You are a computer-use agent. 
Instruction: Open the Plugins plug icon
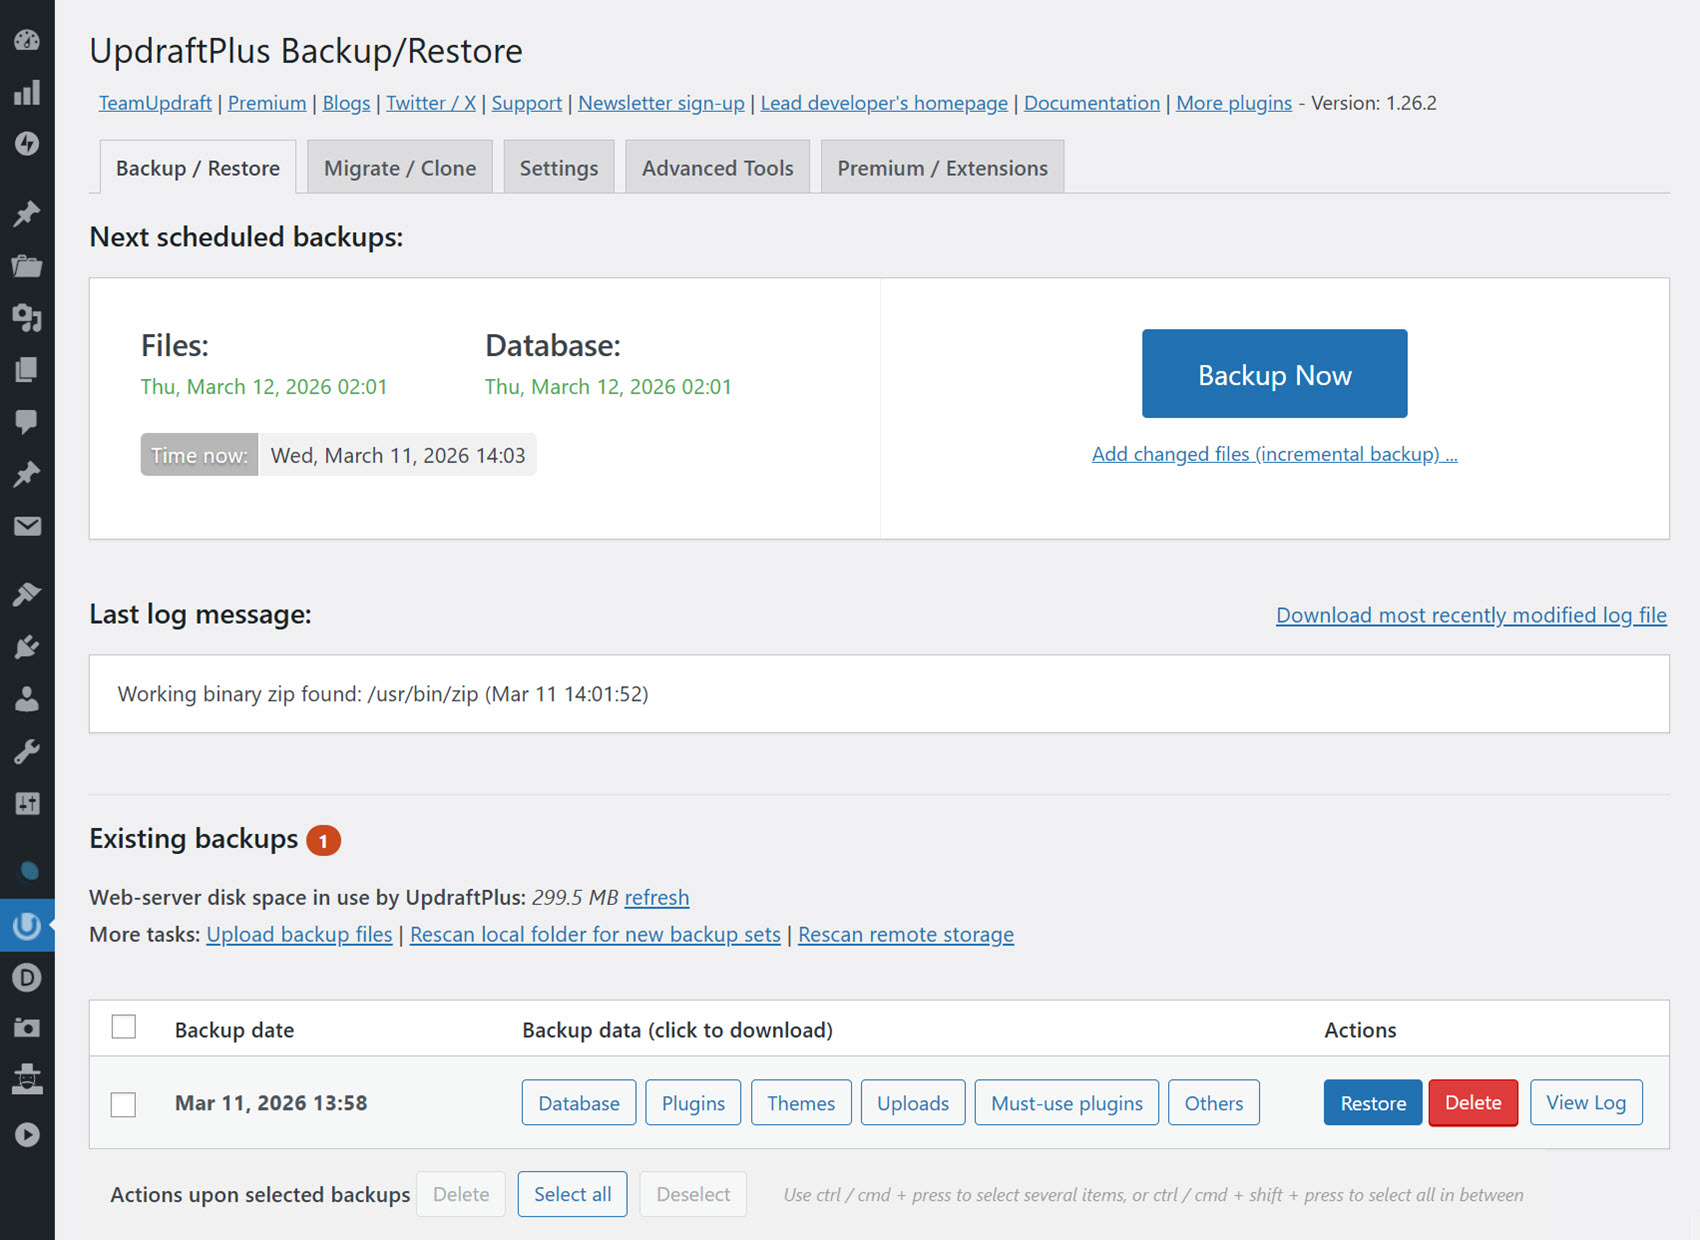click(27, 647)
